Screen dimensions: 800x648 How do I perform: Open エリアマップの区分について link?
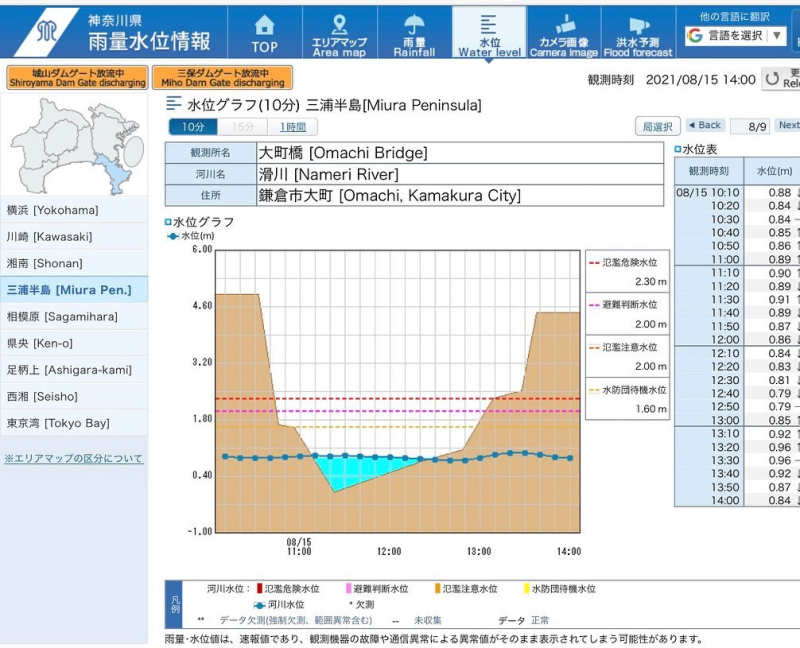point(74,459)
